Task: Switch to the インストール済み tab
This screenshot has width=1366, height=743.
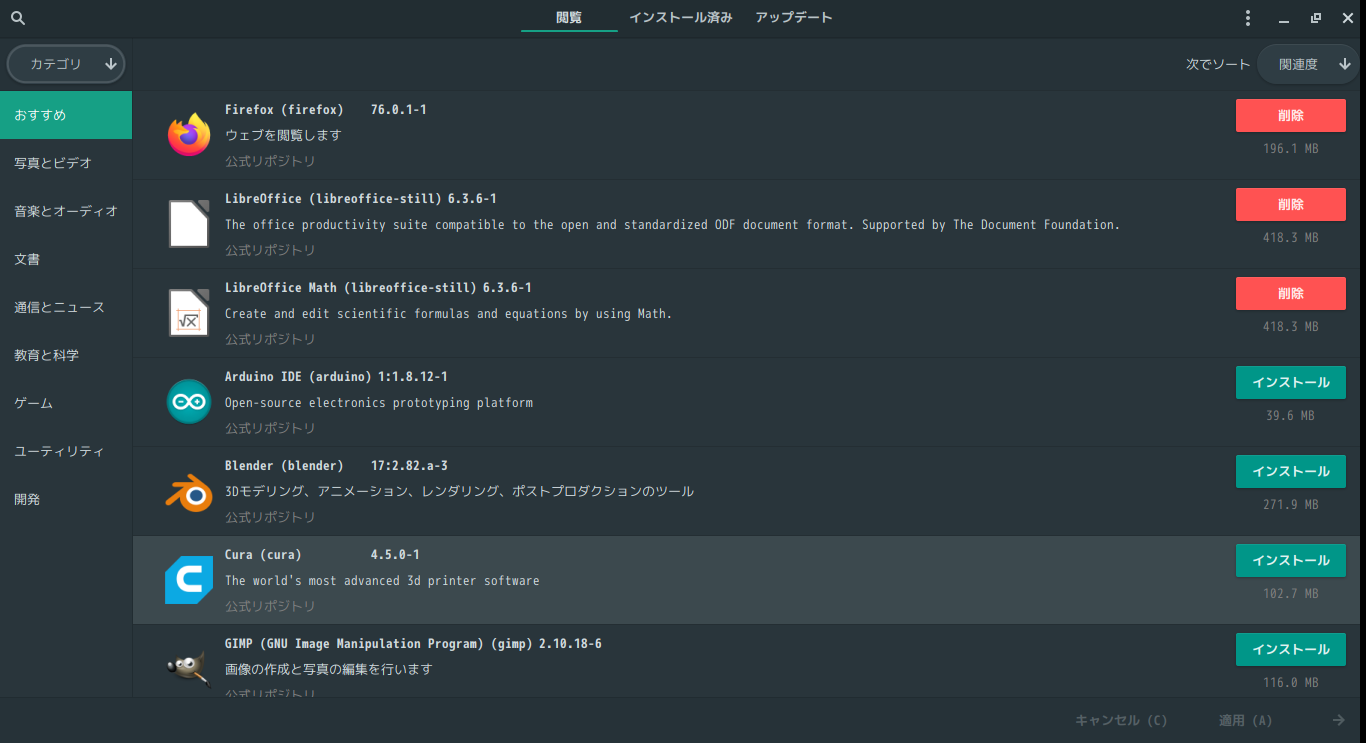Action: point(680,18)
